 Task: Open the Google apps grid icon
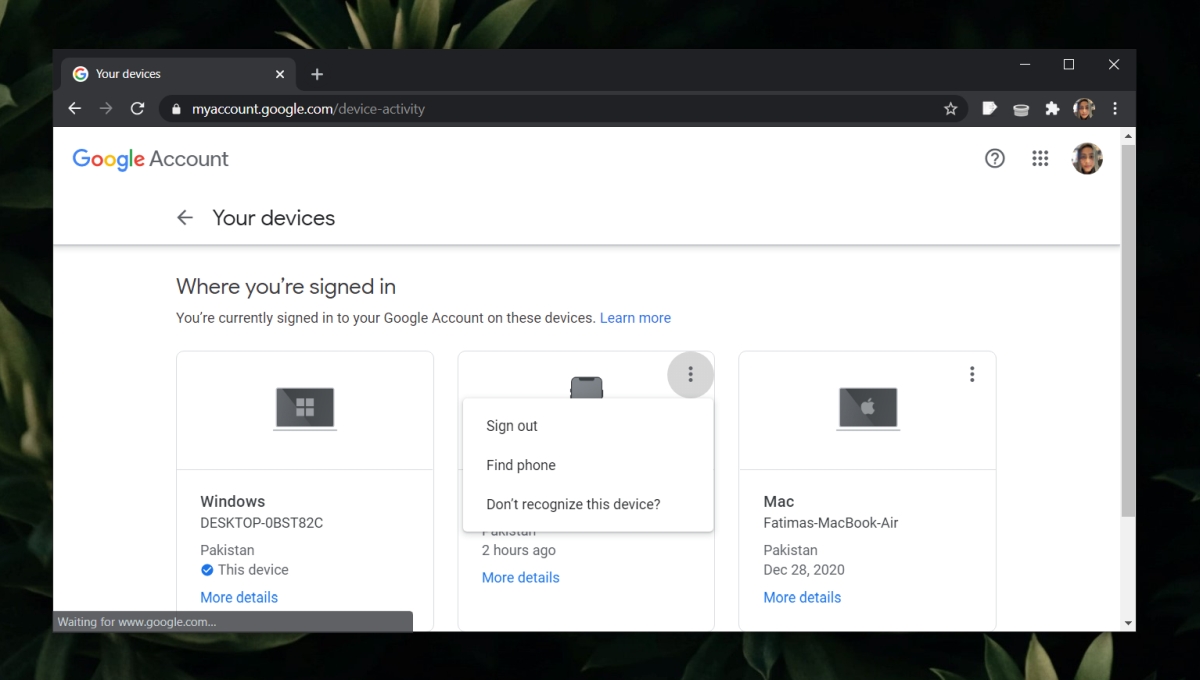point(1040,158)
